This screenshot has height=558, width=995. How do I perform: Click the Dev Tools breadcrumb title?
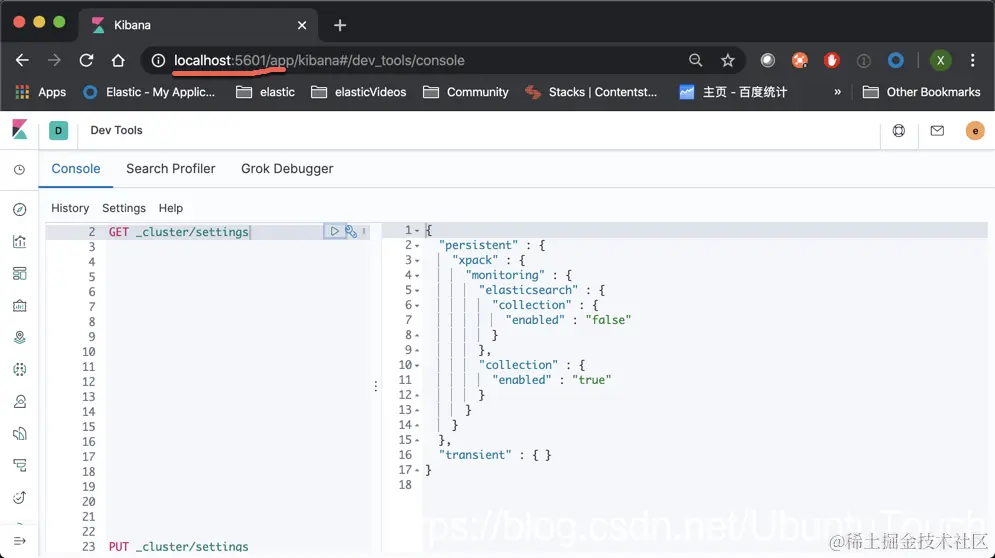116,130
